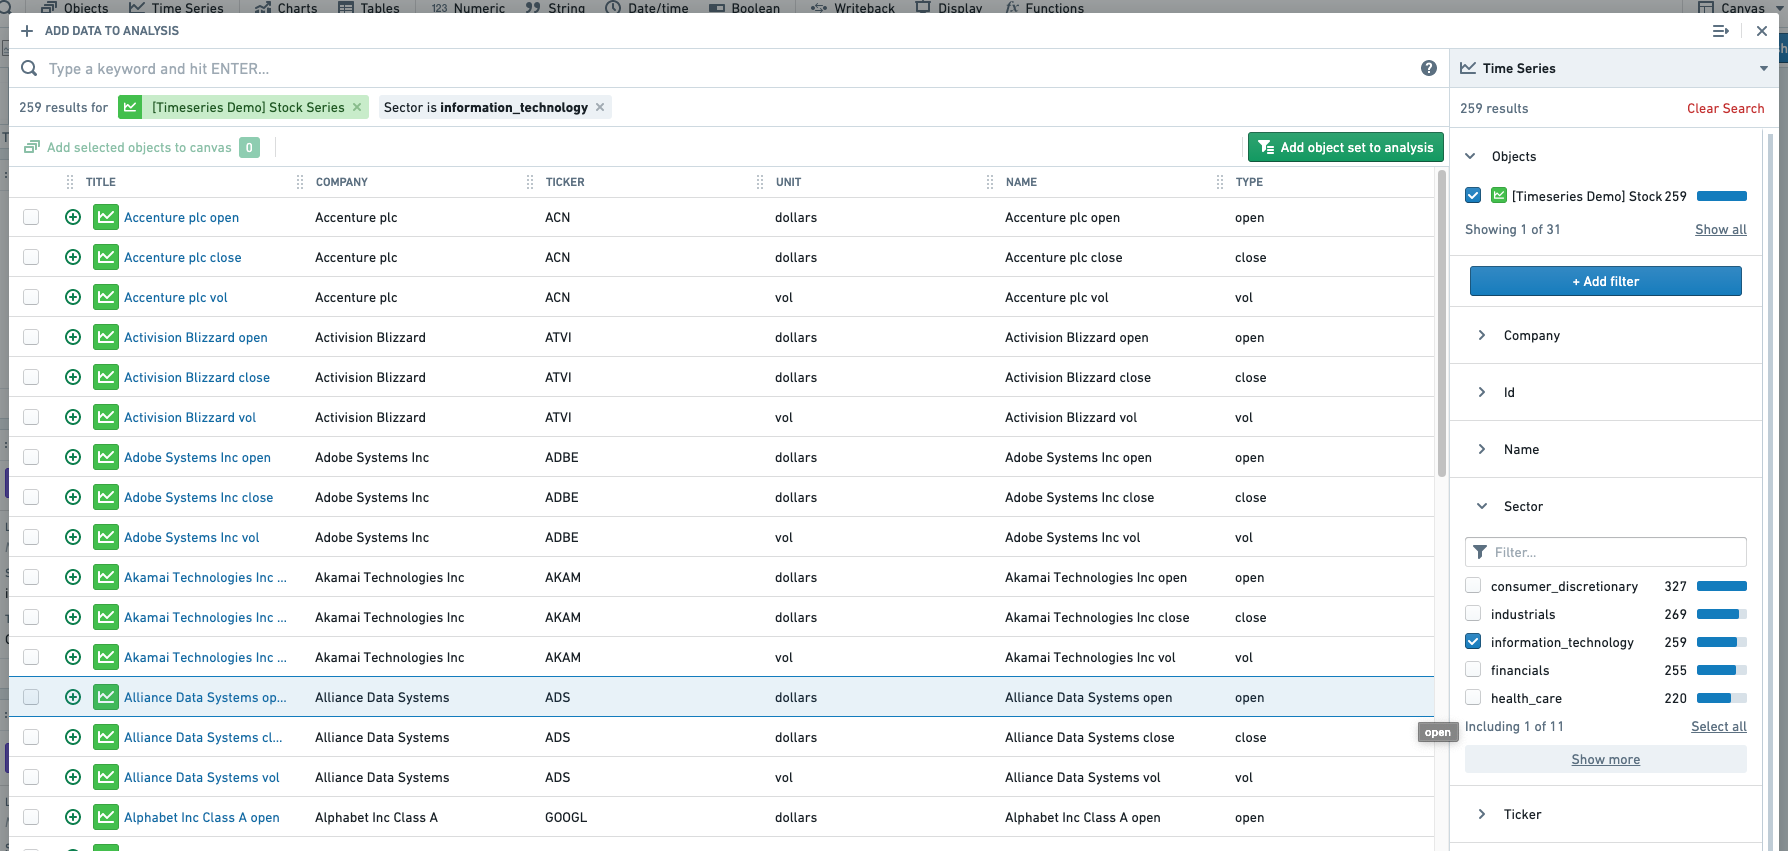This screenshot has width=1788, height=851.
Task: Select the Accenture plc open row checkbox
Action: coord(31,217)
